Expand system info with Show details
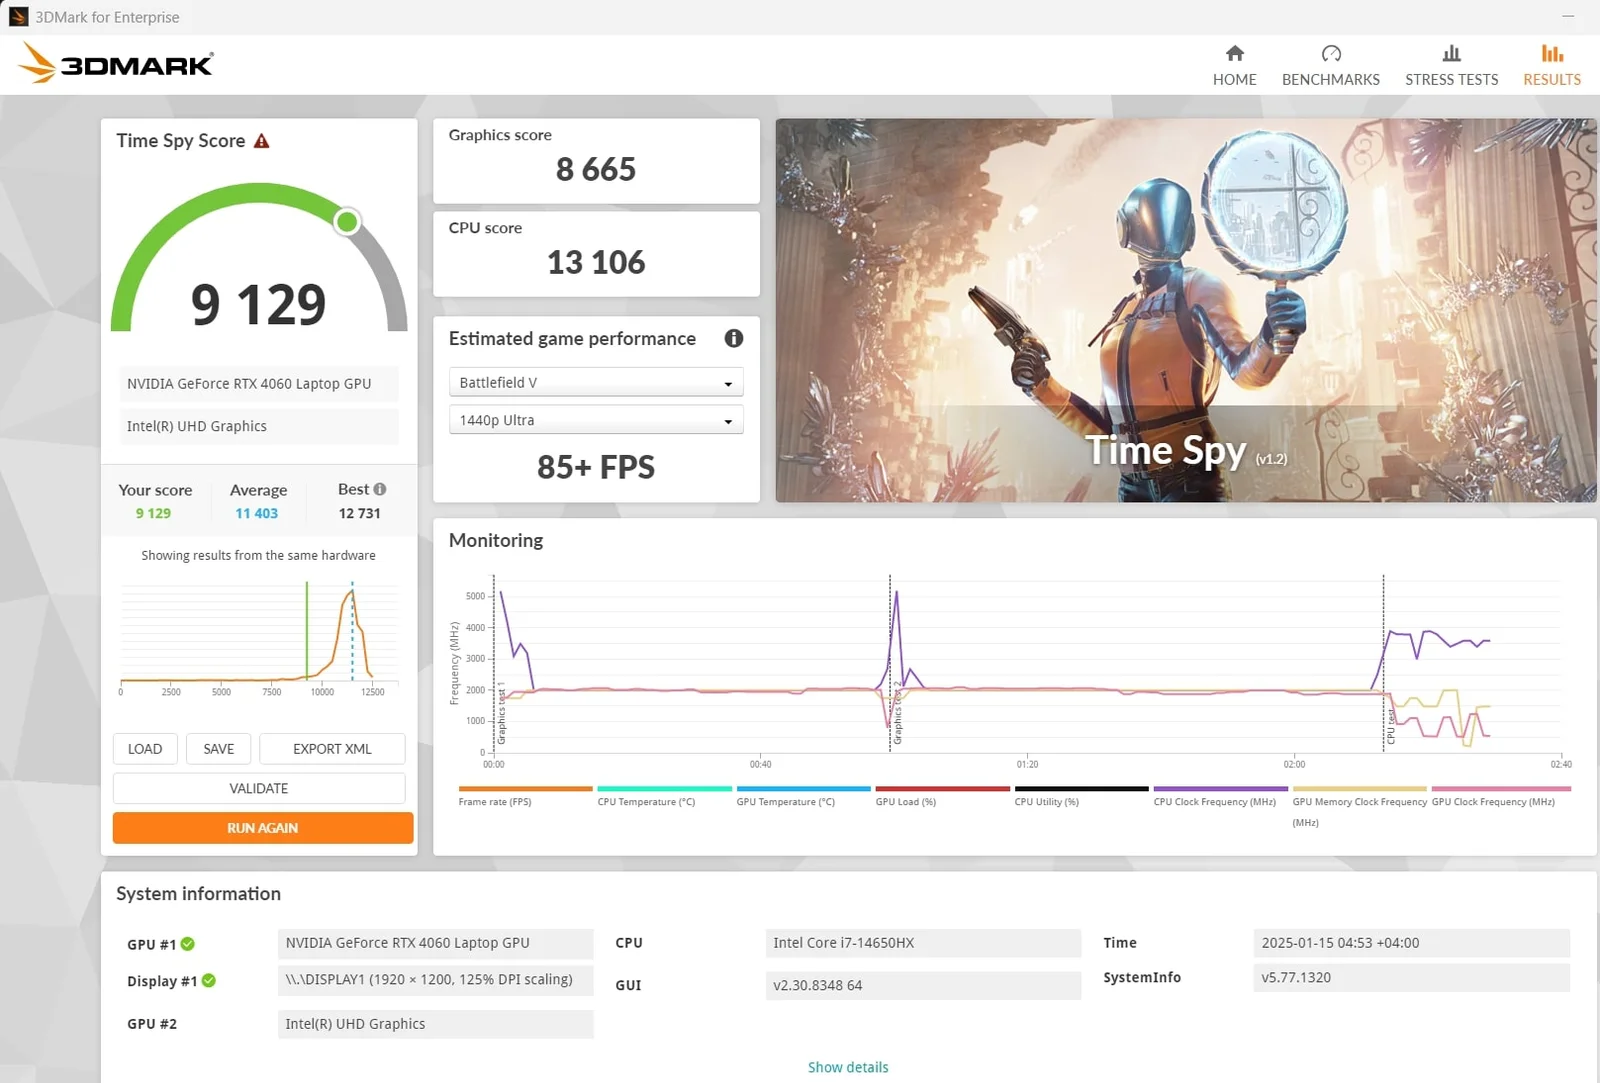 point(847,1067)
